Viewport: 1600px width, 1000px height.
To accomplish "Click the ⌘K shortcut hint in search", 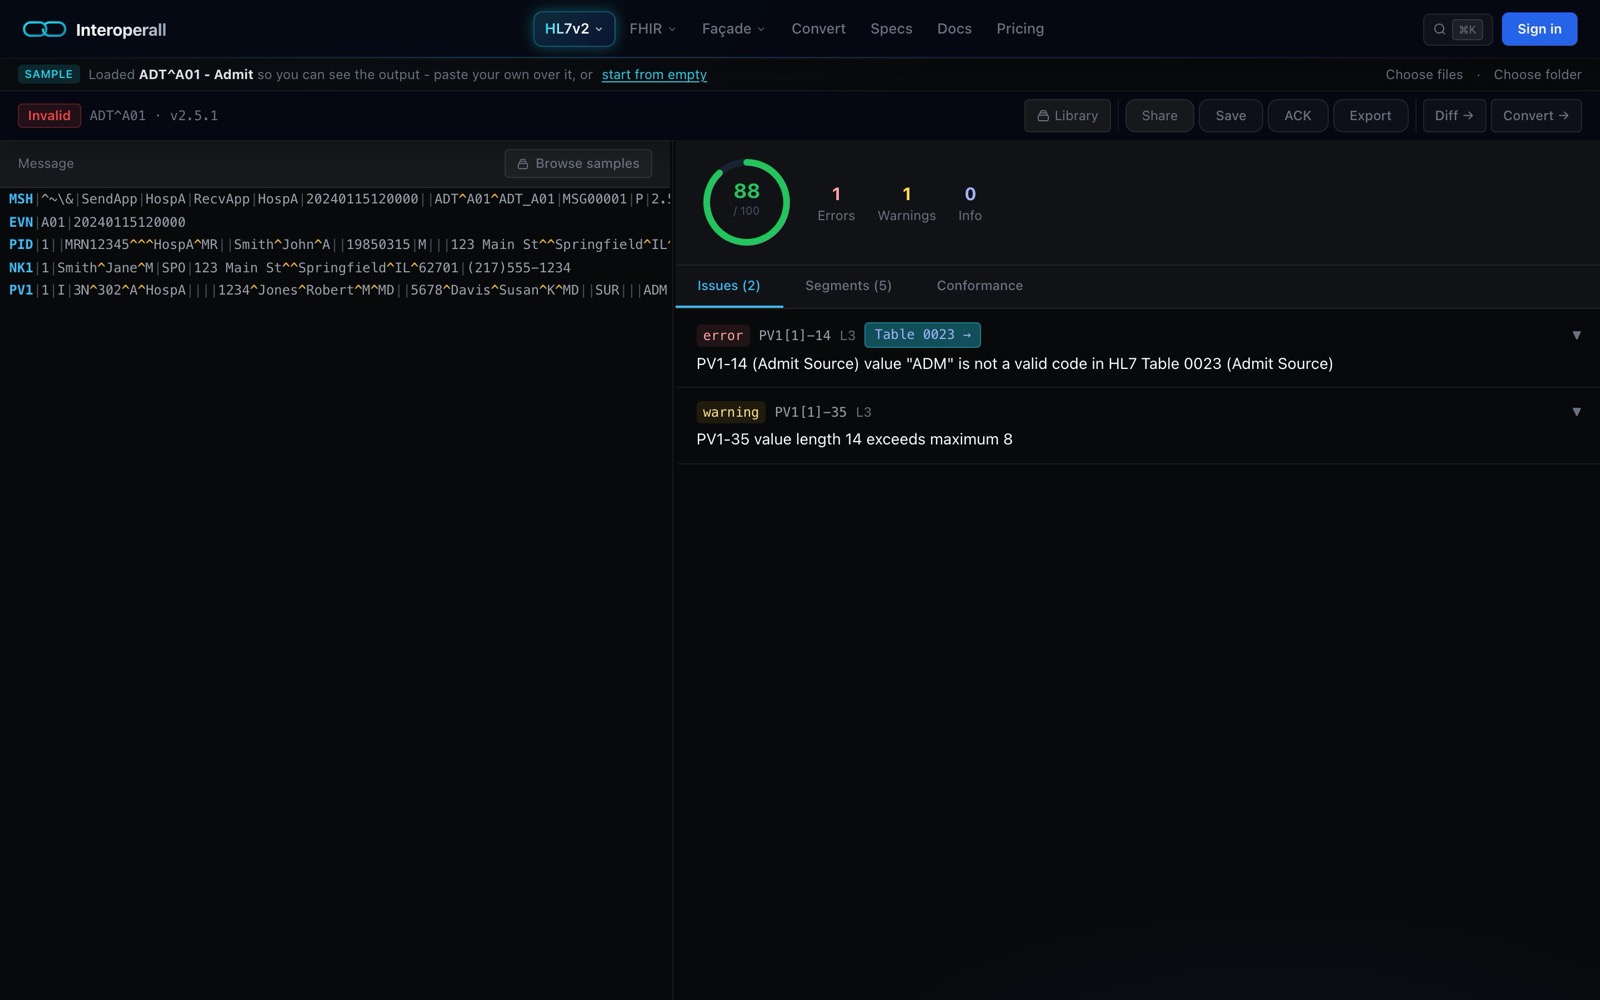I will (1467, 29).
